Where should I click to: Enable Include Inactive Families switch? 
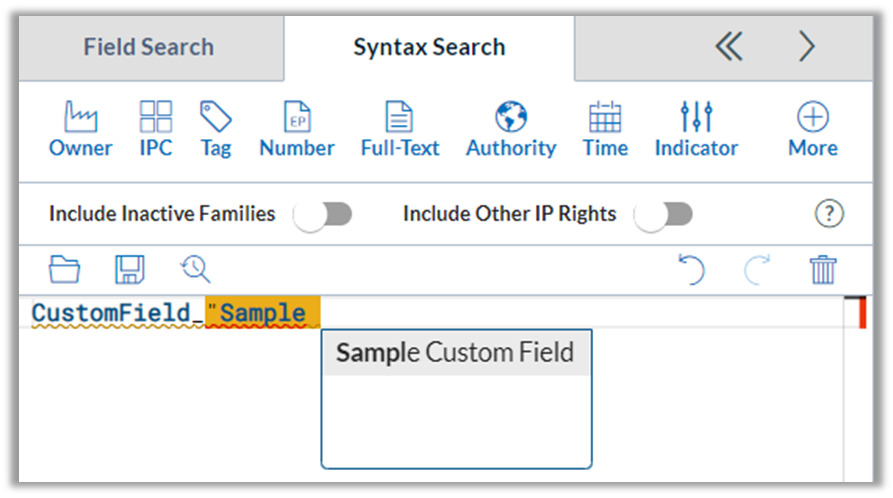(322, 214)
